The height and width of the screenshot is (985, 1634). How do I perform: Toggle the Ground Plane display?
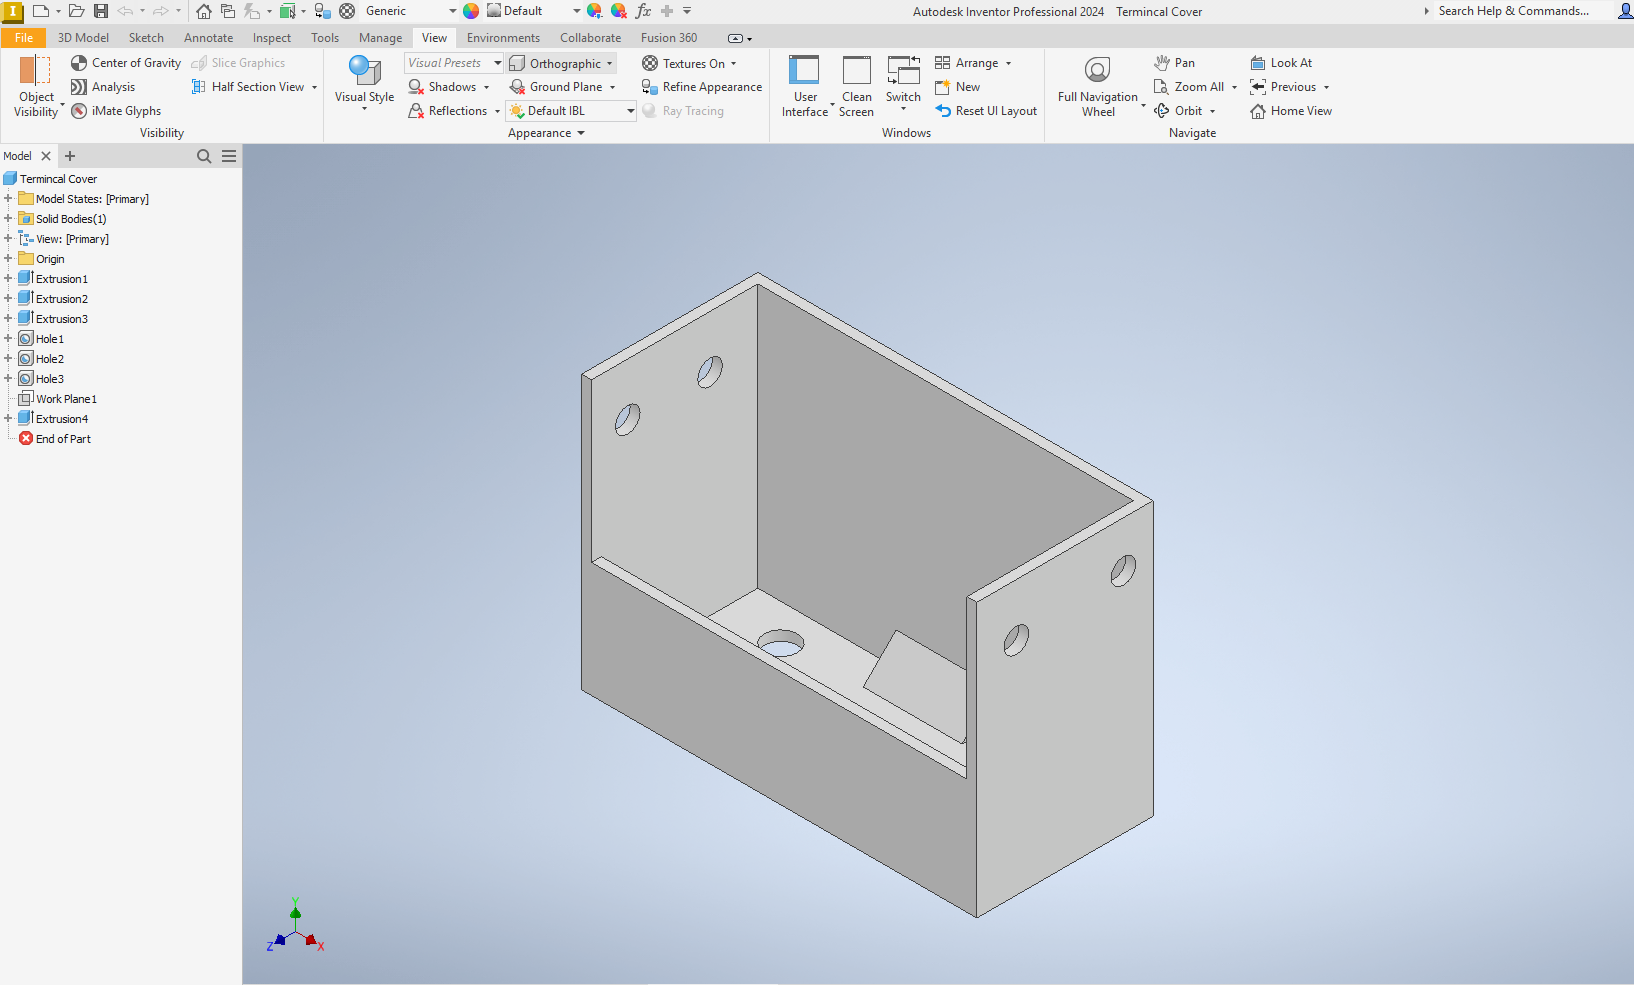(556, 87)
